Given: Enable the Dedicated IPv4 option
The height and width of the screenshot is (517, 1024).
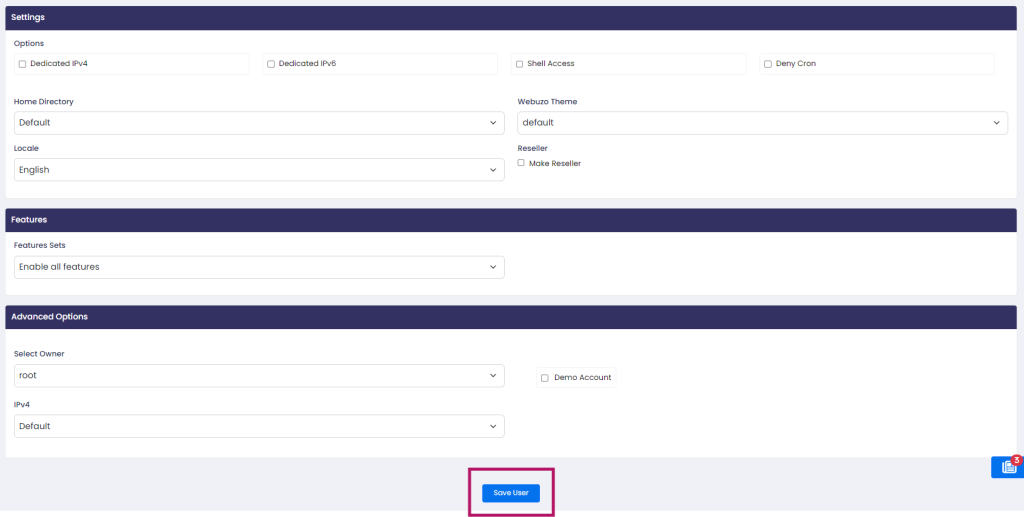Looking at the screenshot, I should click(23, 64).
